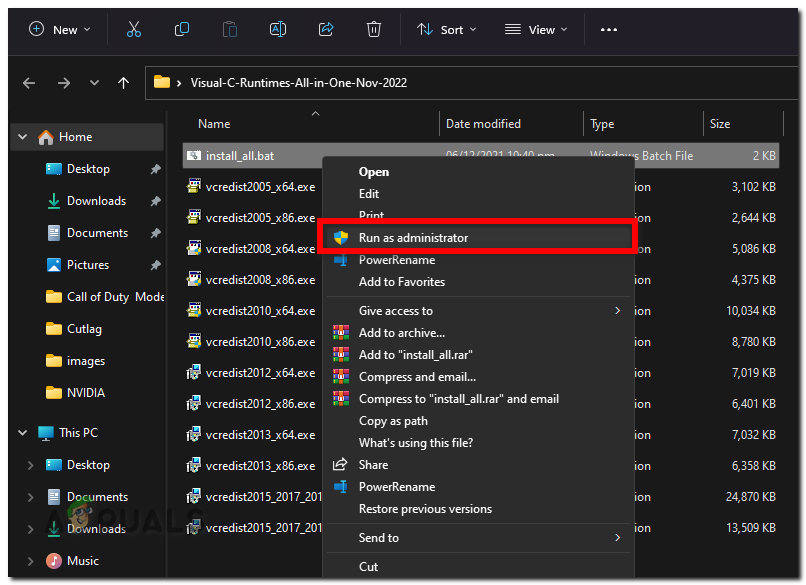Delete the file using the trash icon
Viewport: 806px width, 585px height.
point(374,30)
